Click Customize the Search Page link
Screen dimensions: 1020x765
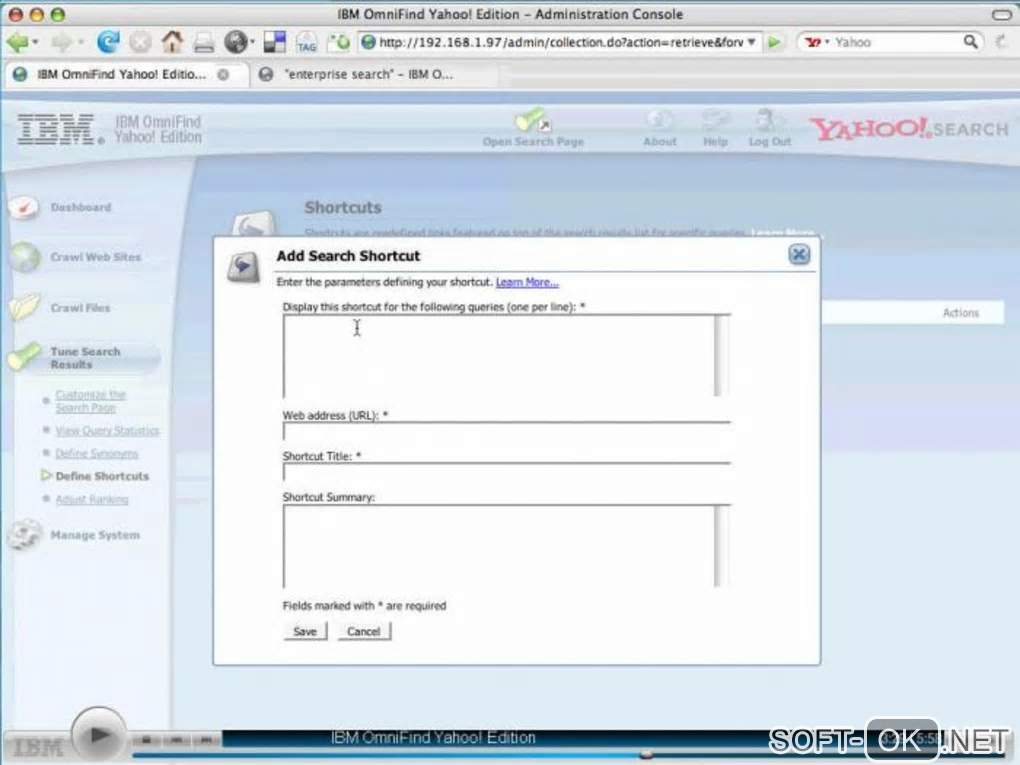click(x=90, y=401)
